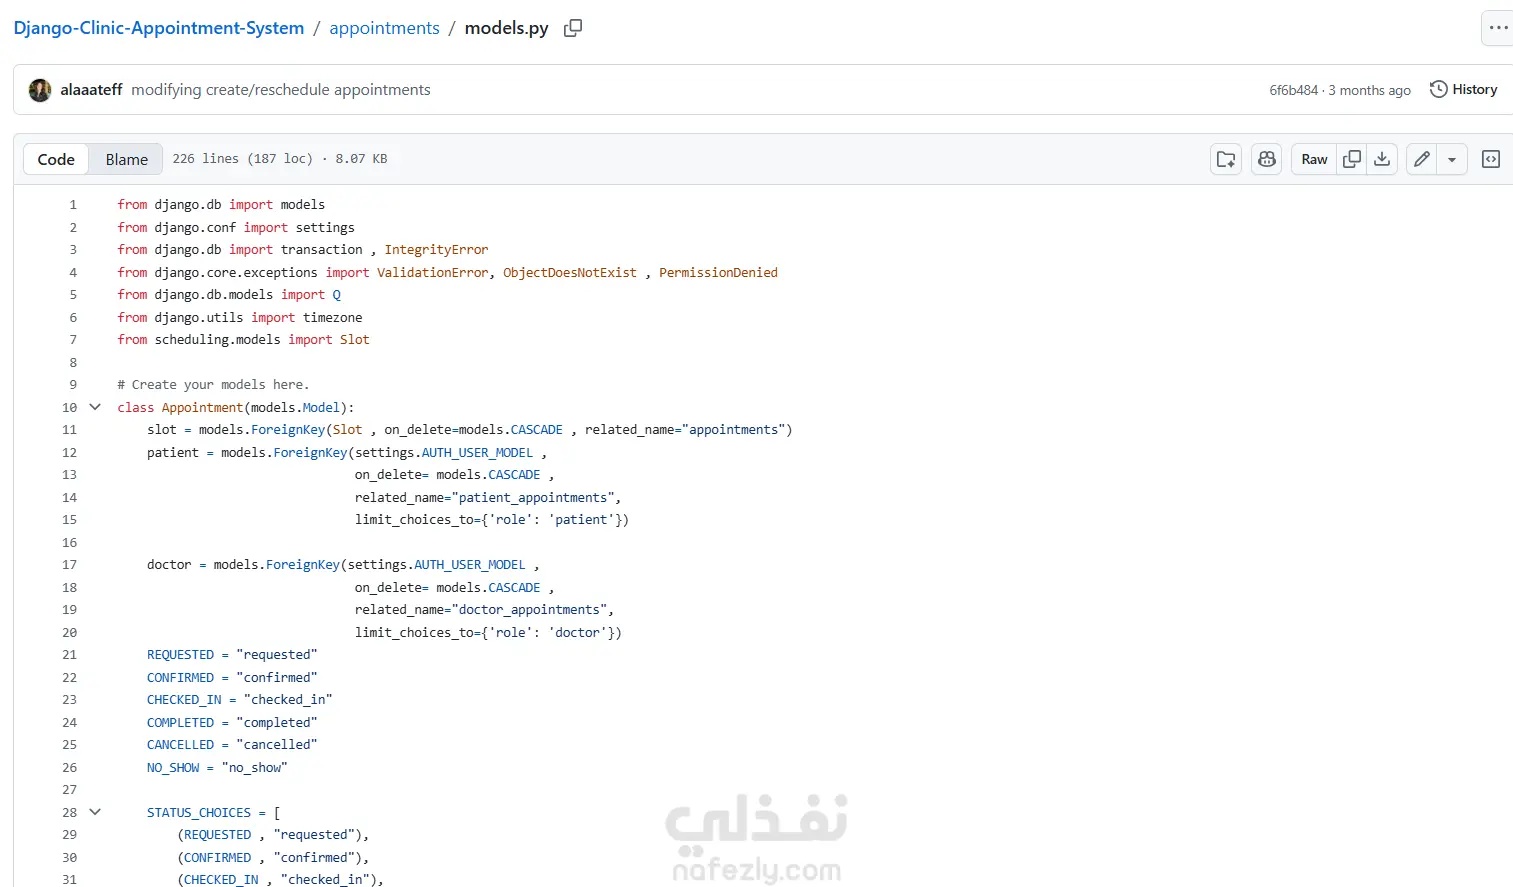Select line number 21

tap(69, 655)
